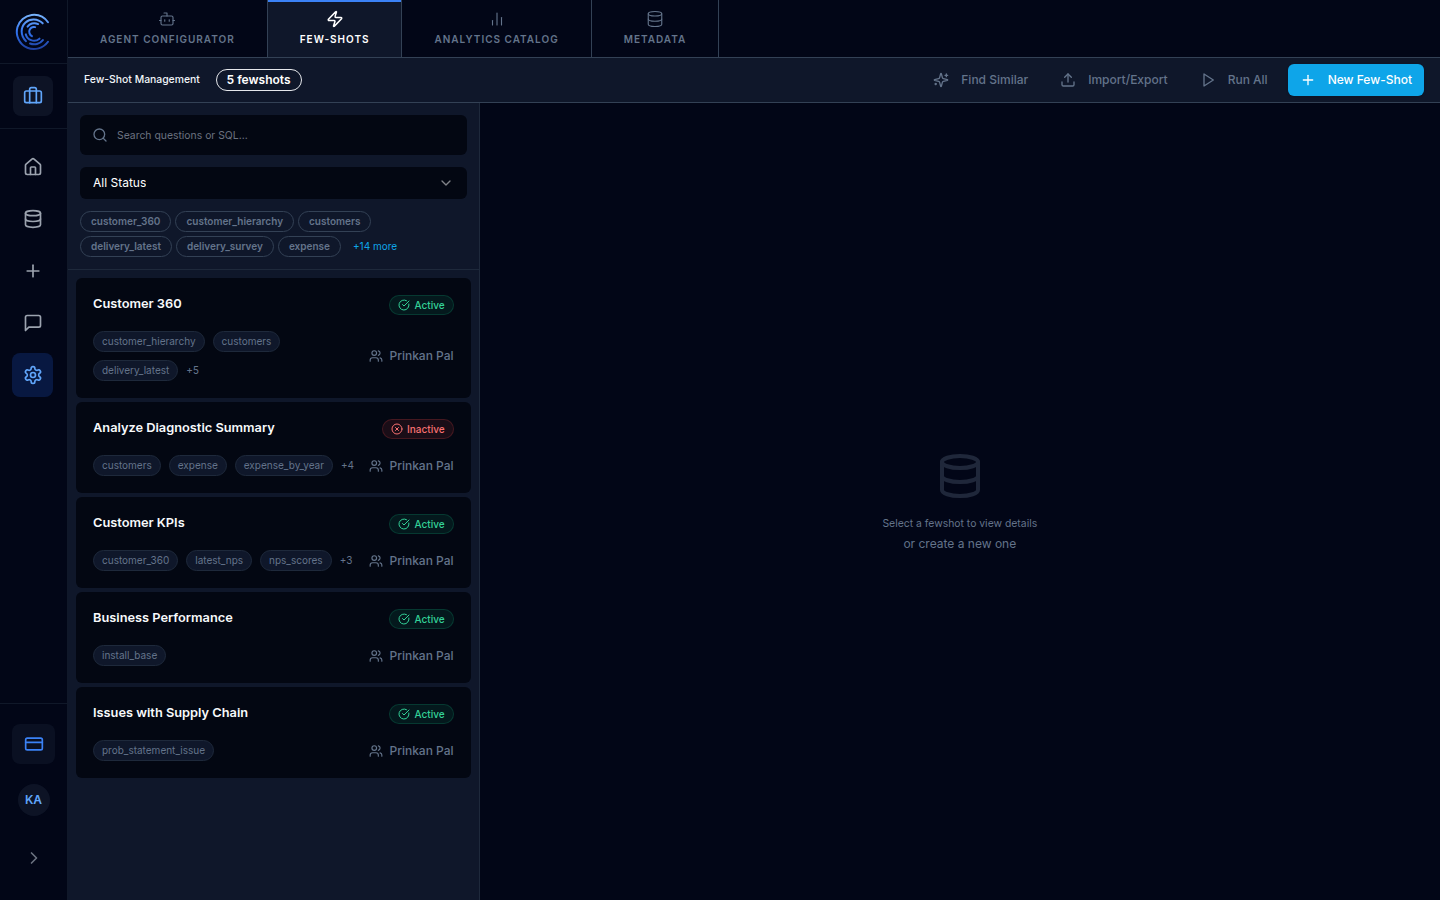Screen dimensions: 1440x900
Task: Click user icon beside Prinkan Pal in Customer 360
Action: pos(376,356)
